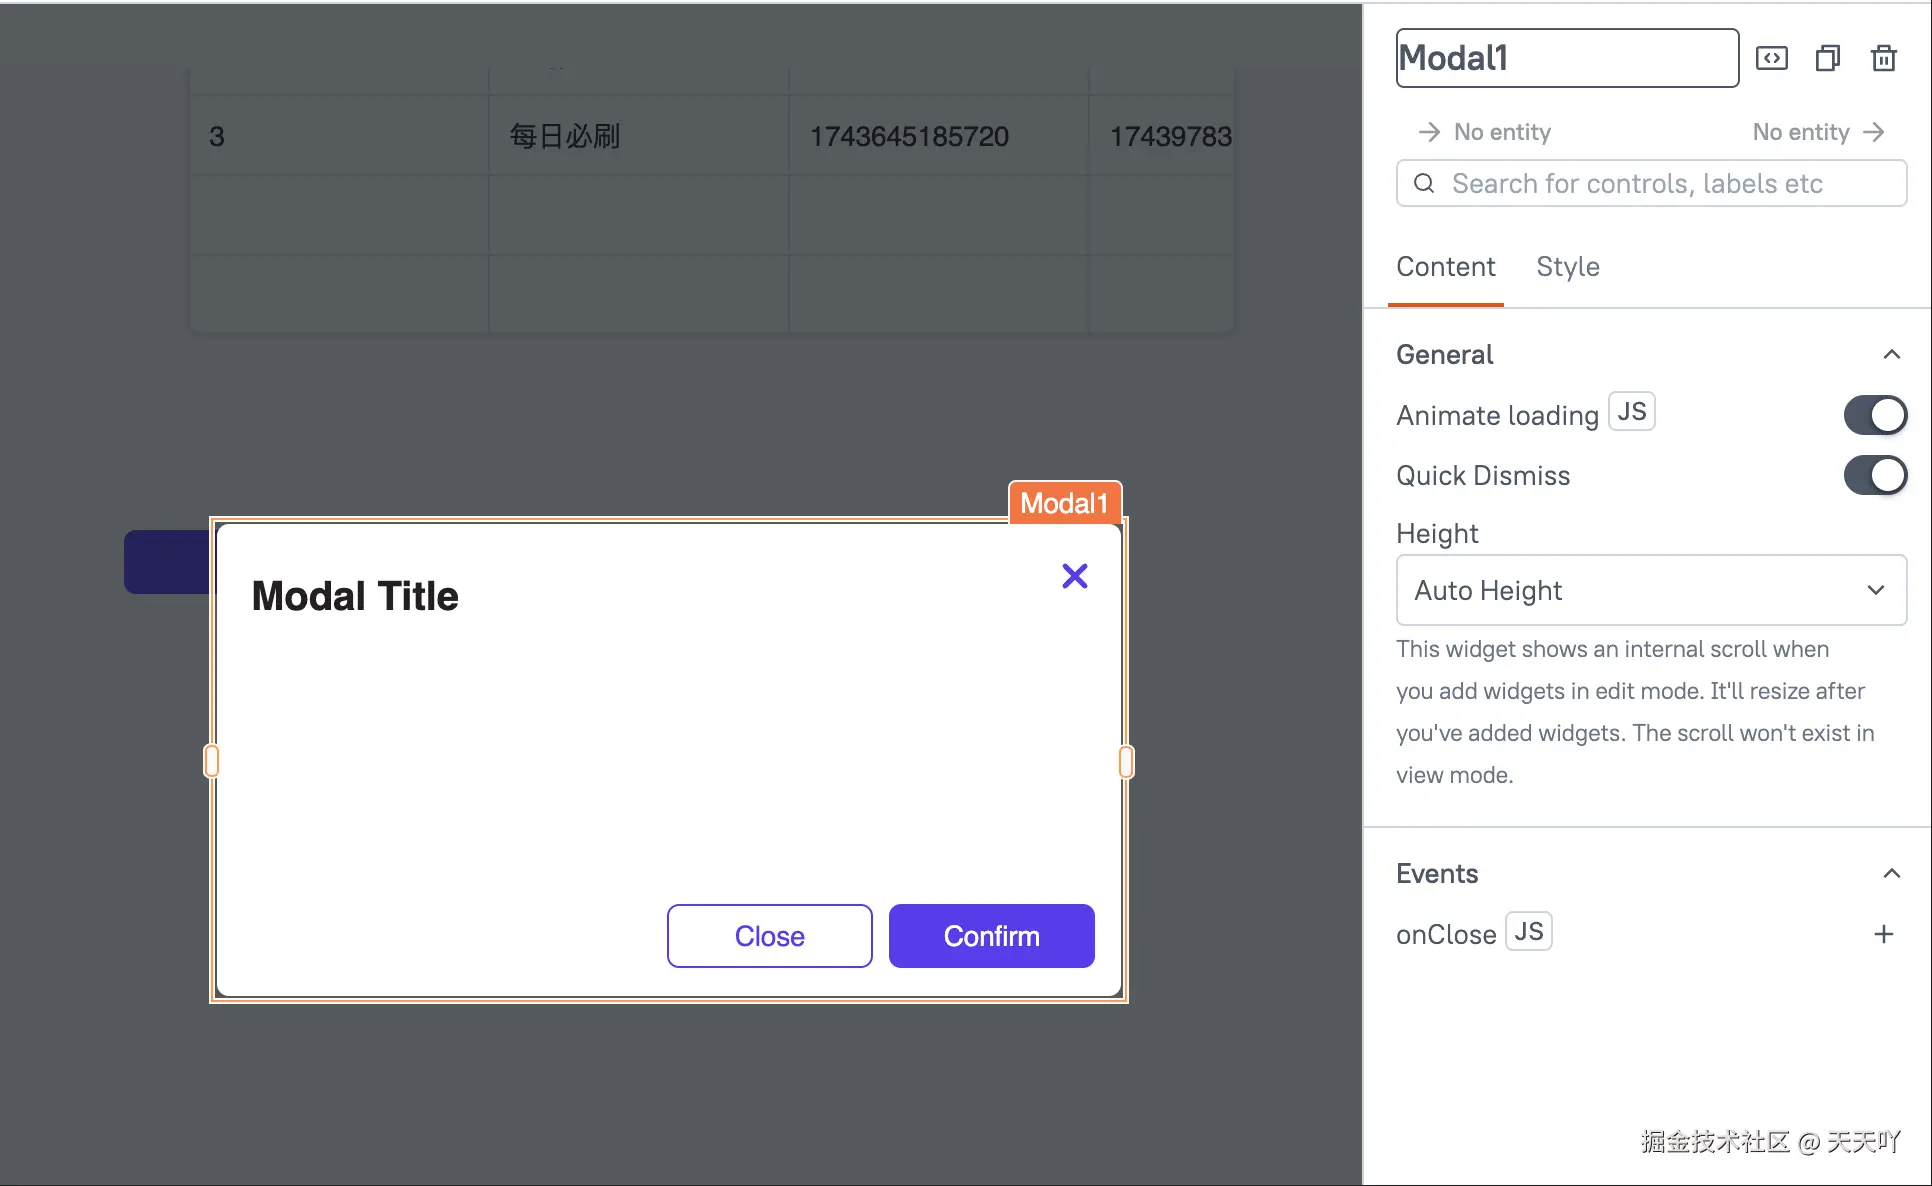1932x1186 pixels.
Task: Select the Content tab
Action: click(x=1445, y=267)
